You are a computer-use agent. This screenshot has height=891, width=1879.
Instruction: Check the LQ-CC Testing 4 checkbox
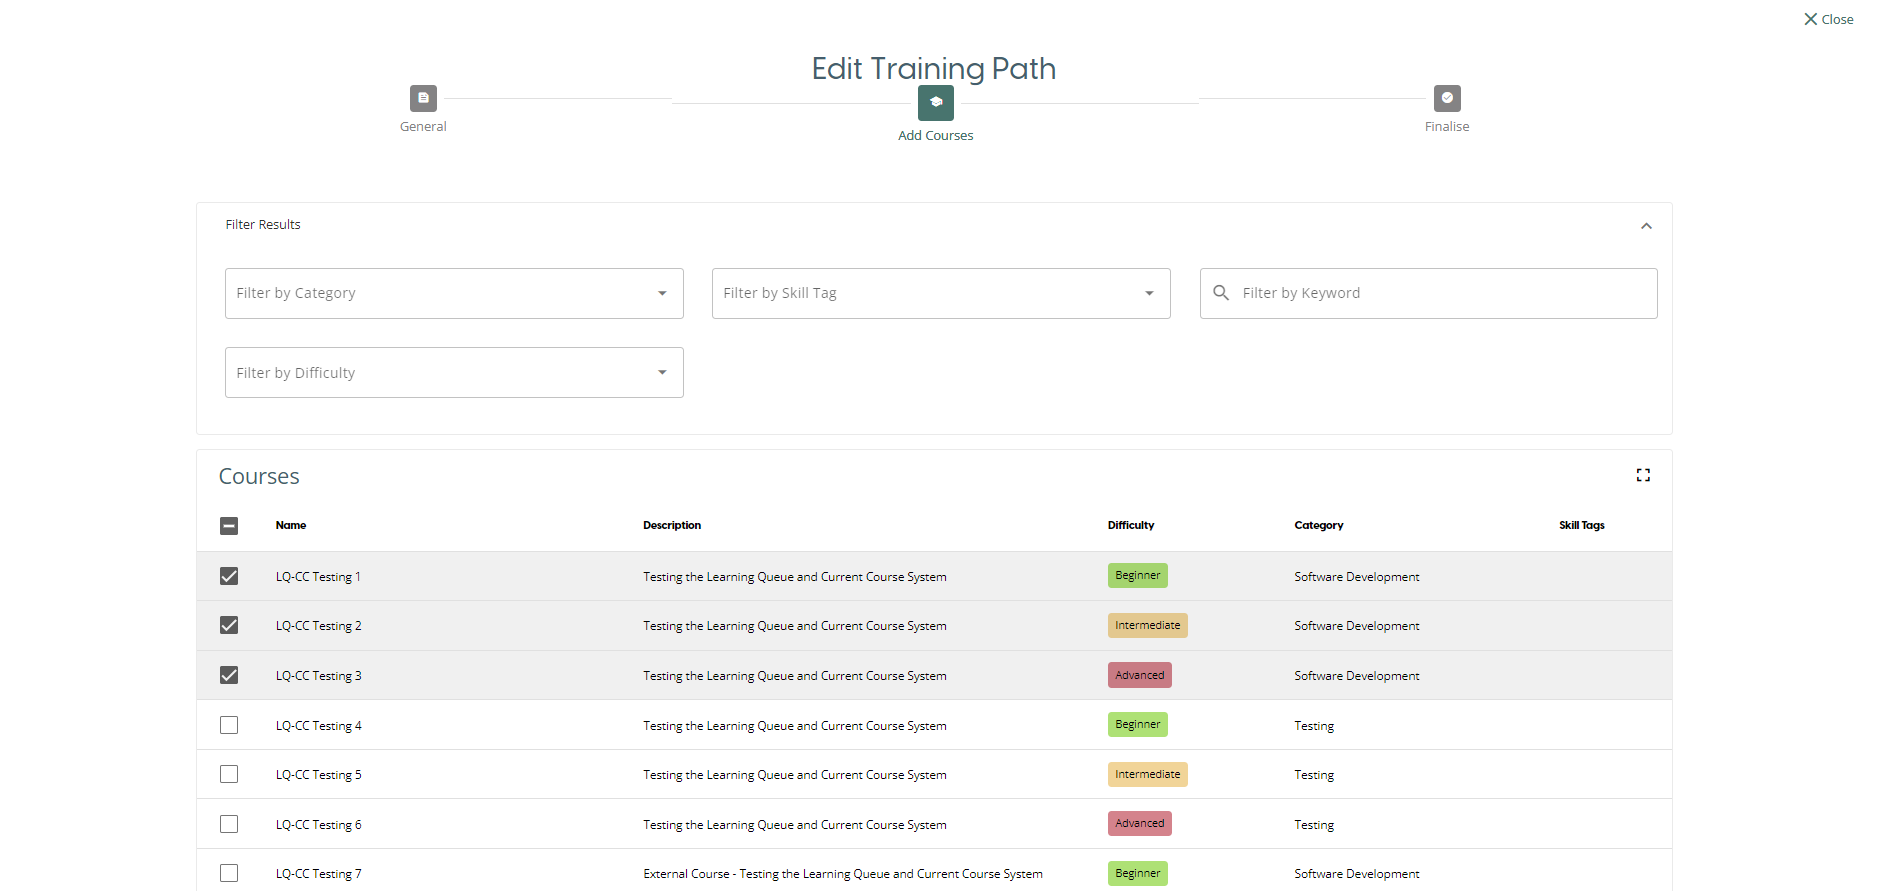[229, 725]
